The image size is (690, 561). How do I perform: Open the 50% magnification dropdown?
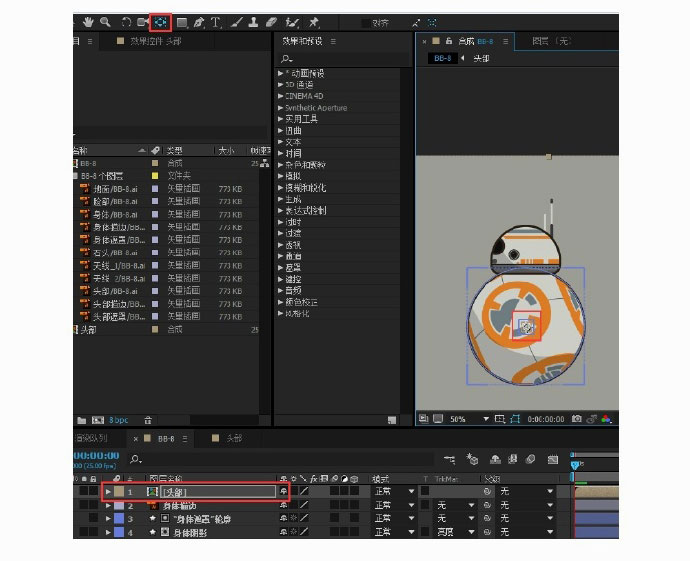(x=469, y=419)
